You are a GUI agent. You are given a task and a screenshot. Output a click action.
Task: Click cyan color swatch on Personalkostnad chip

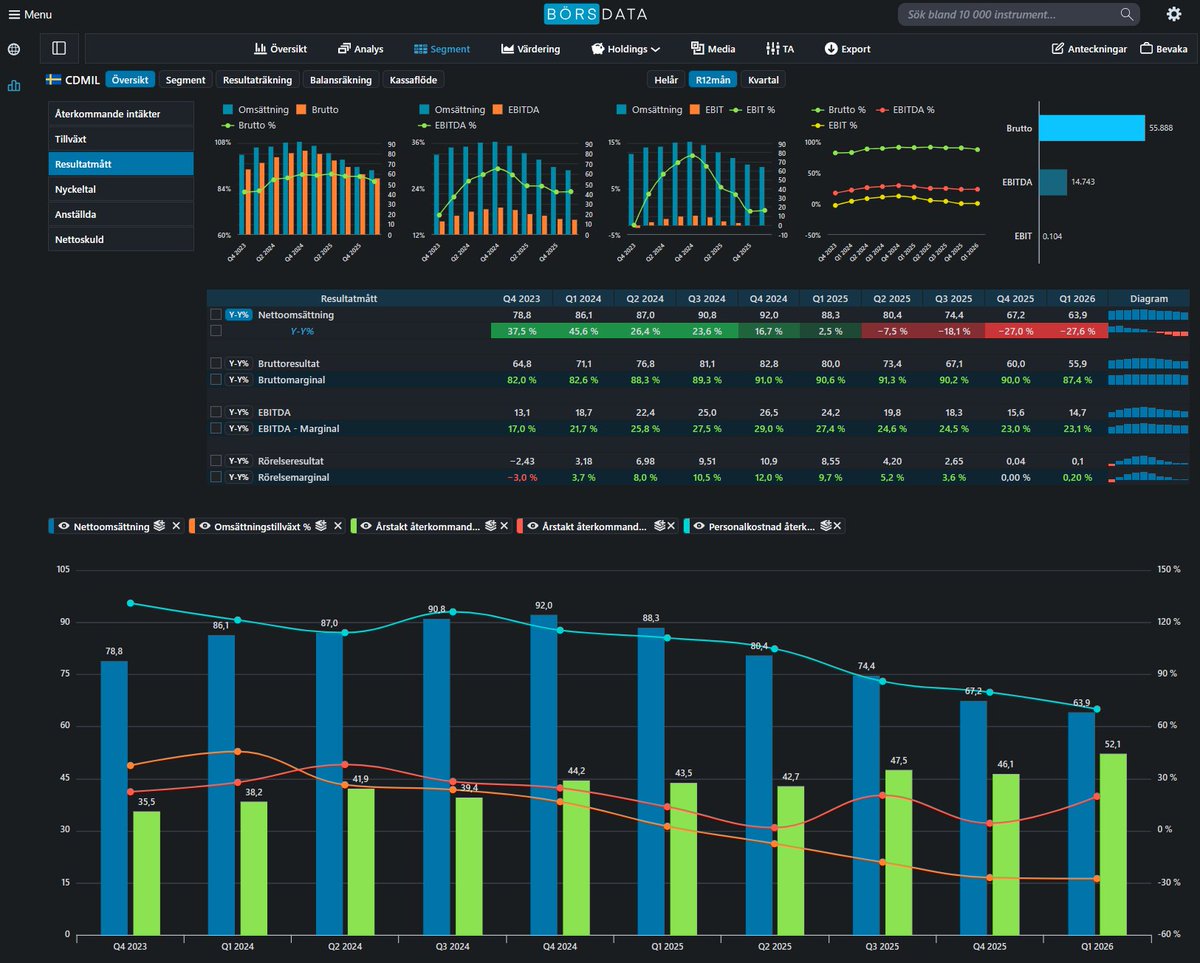[x=686, y=526]
